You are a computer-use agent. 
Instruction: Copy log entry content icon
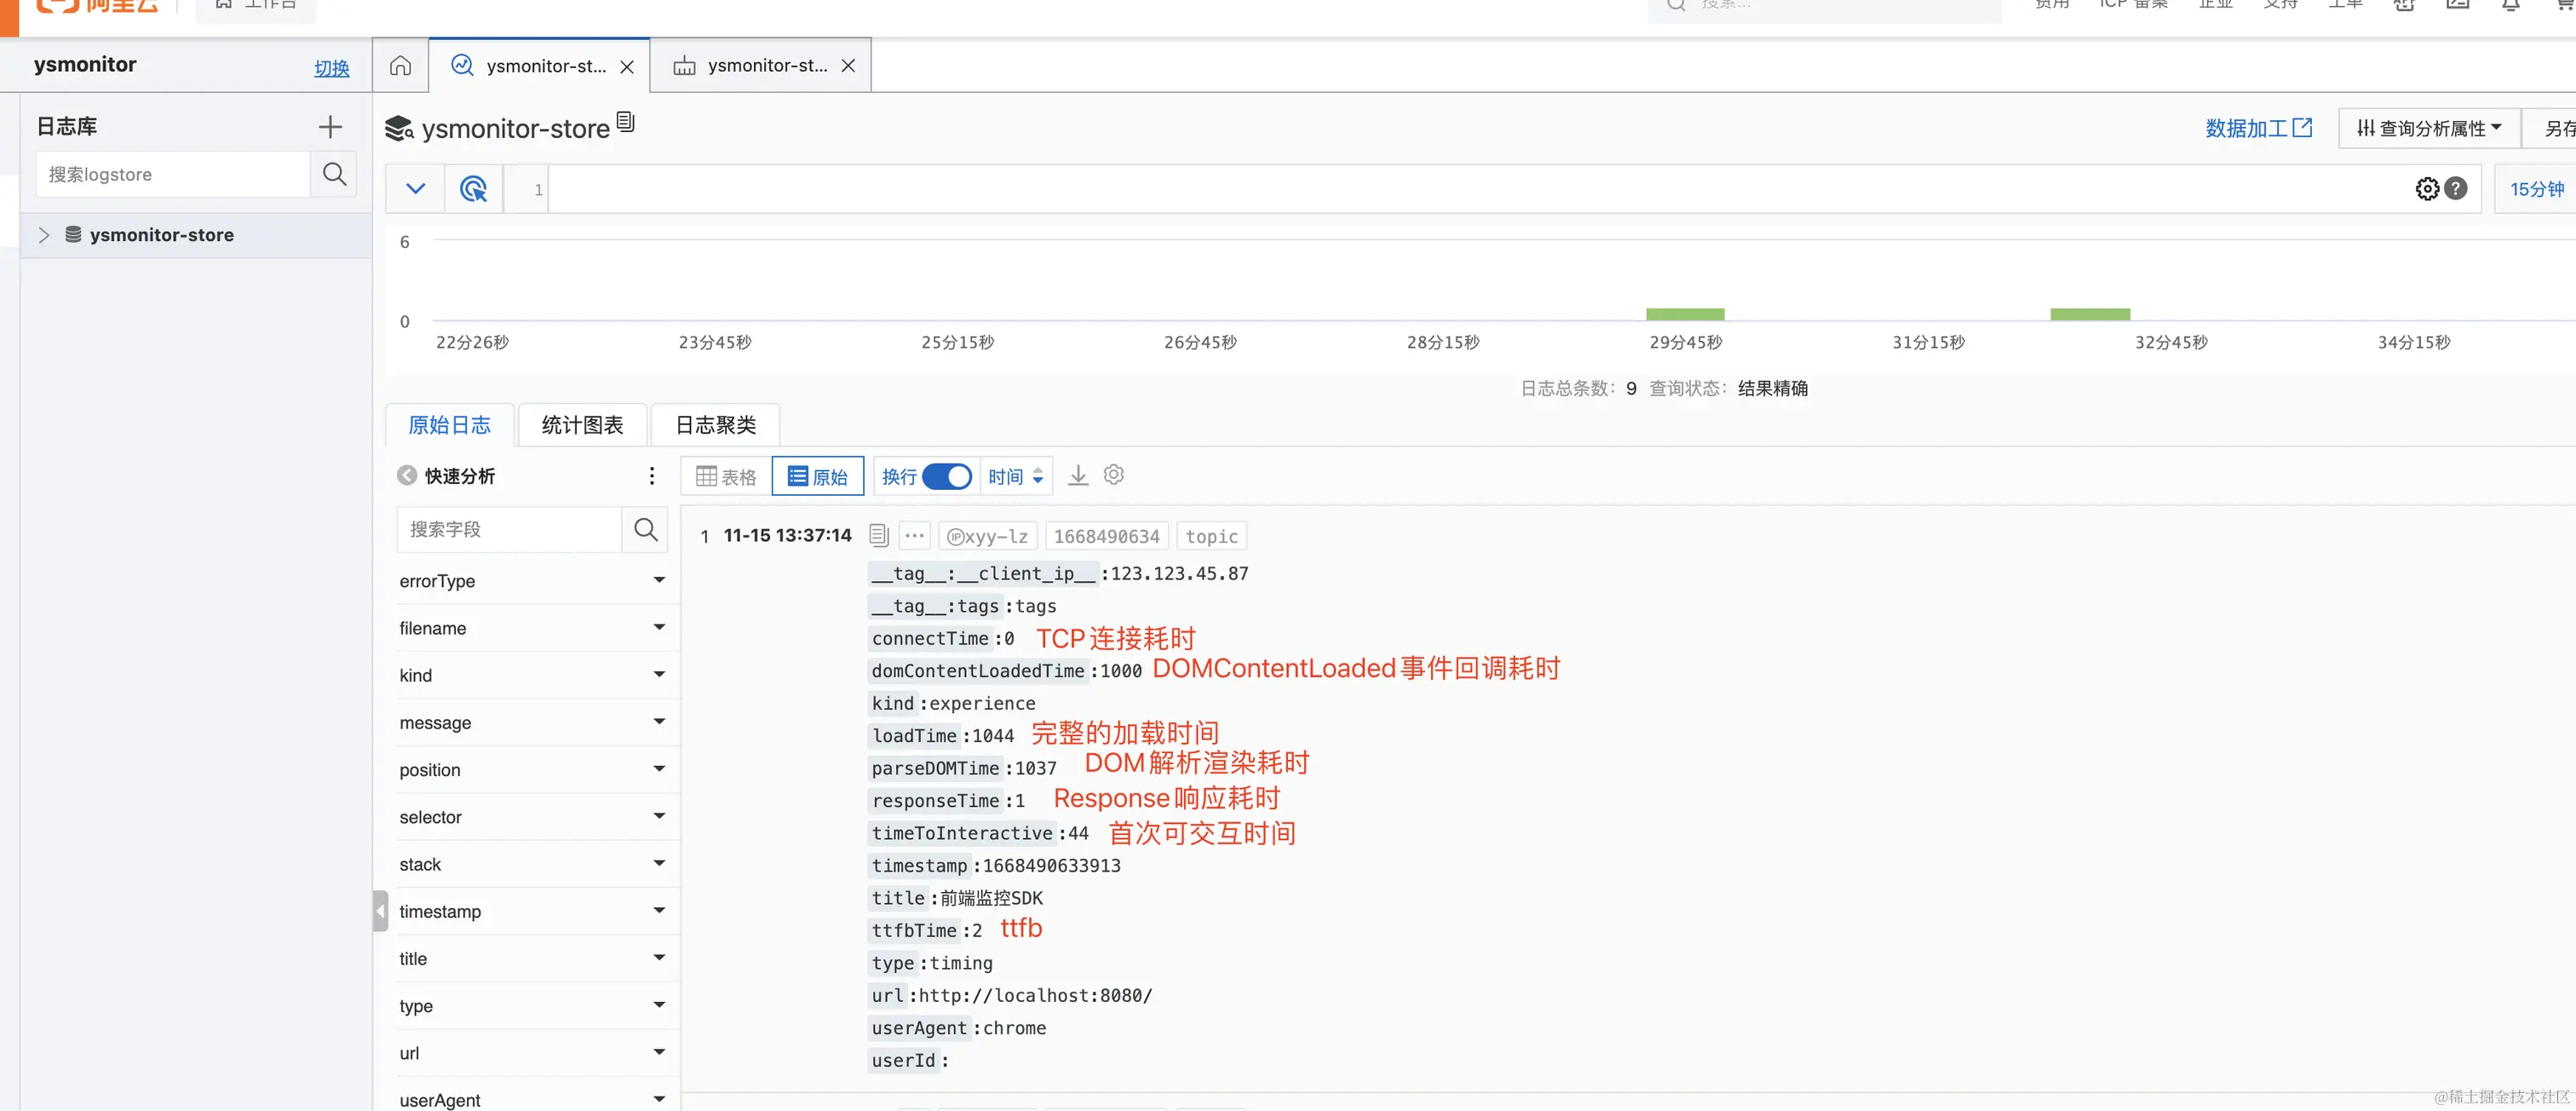(878, 536)
